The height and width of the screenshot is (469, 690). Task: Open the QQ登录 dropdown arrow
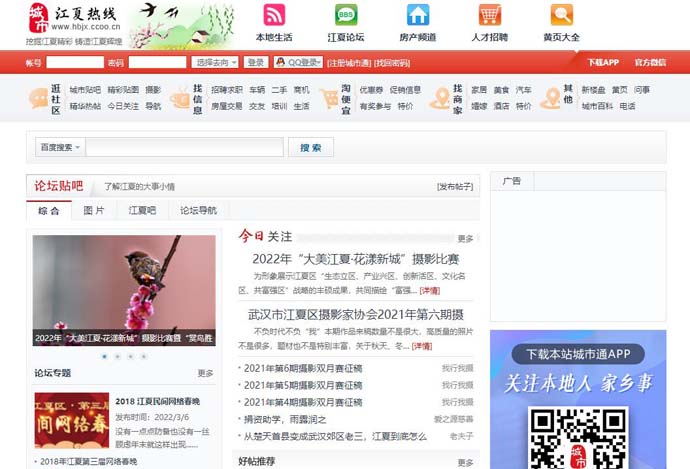[x=320, y=62]
